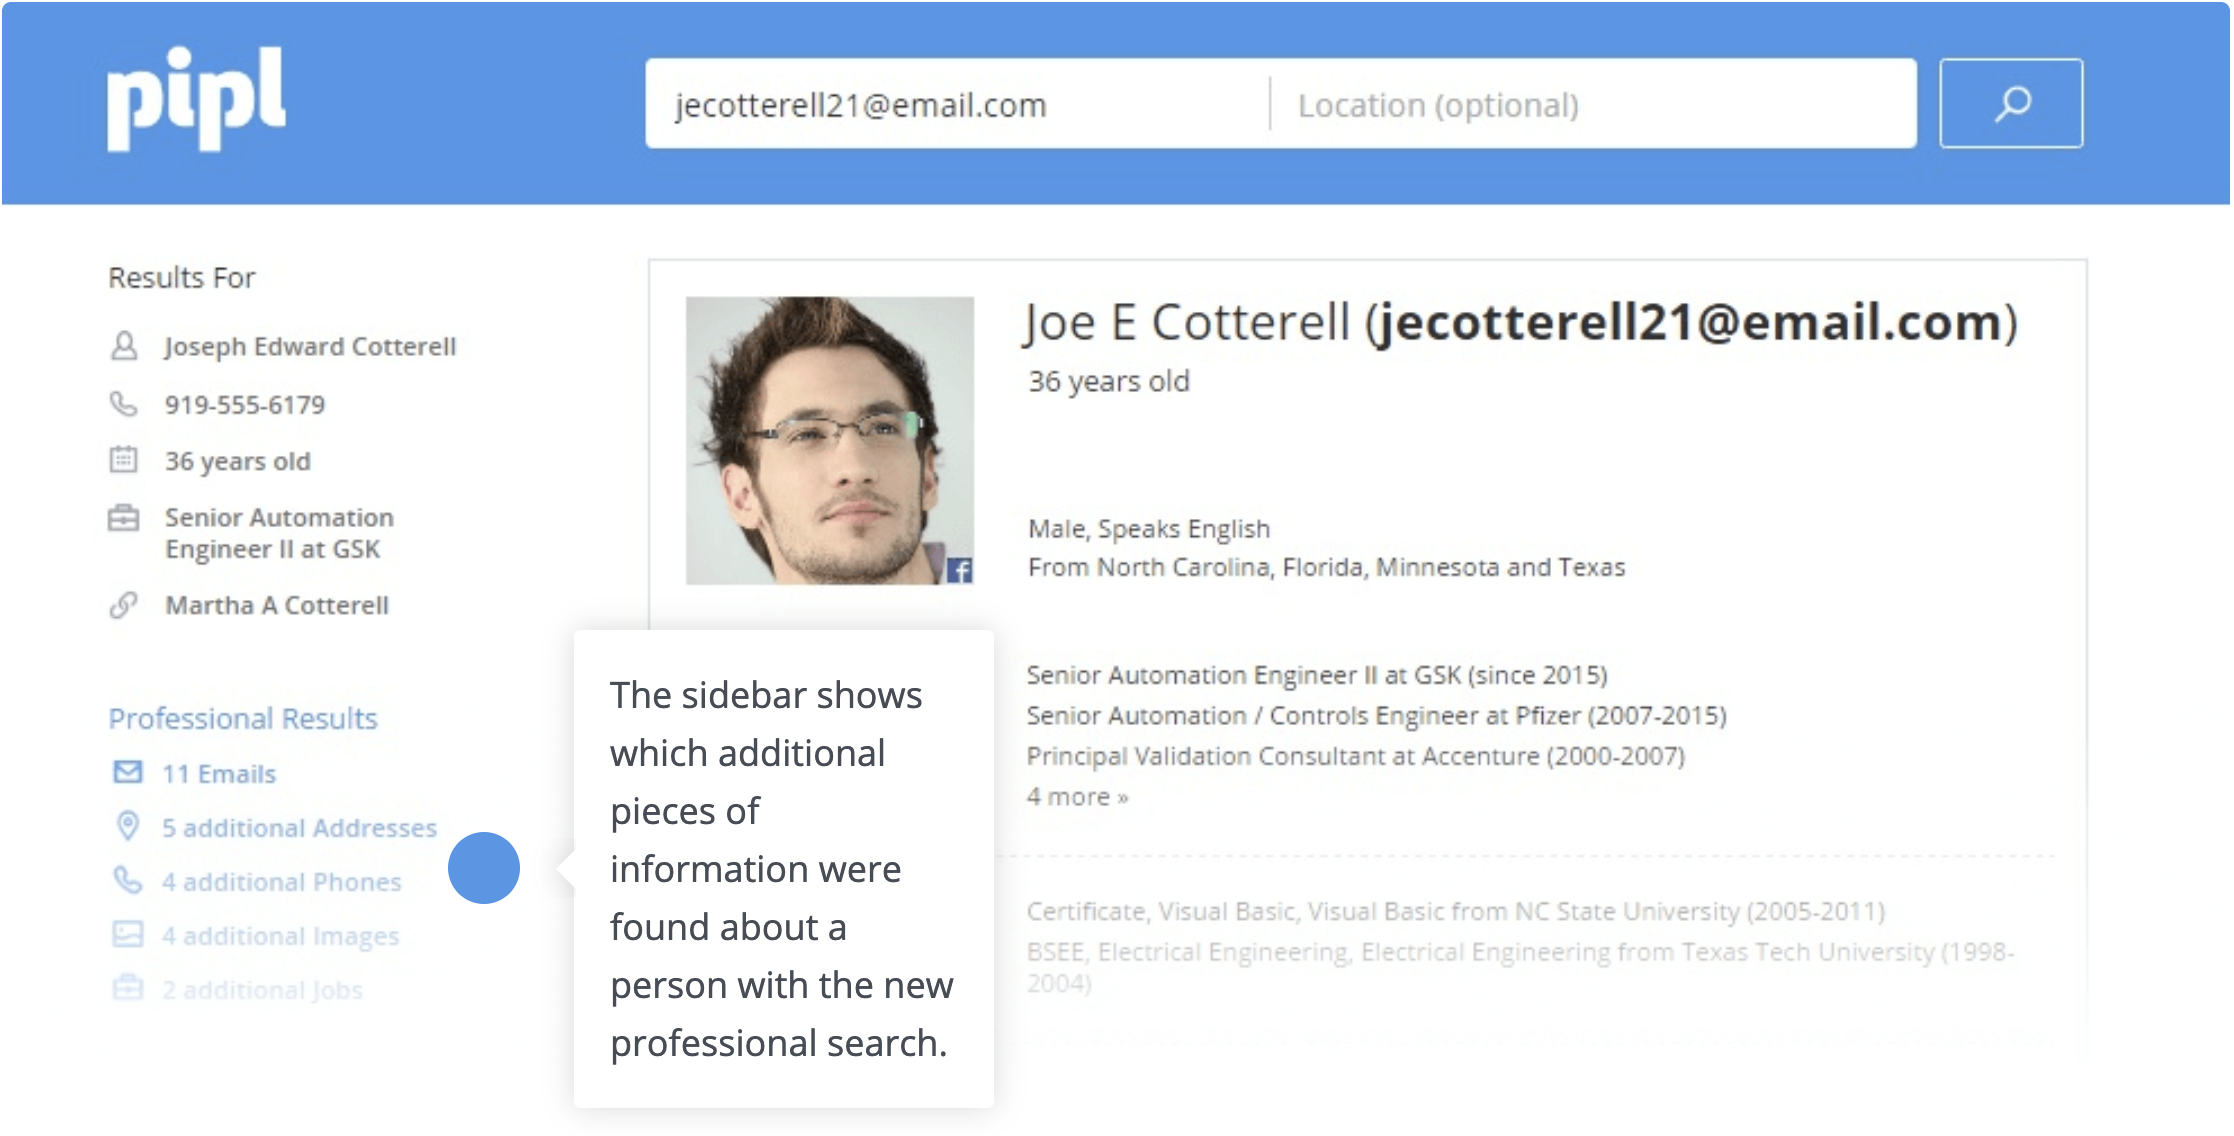Click the Facebook badge on profile photo

[x=959, y=570]
